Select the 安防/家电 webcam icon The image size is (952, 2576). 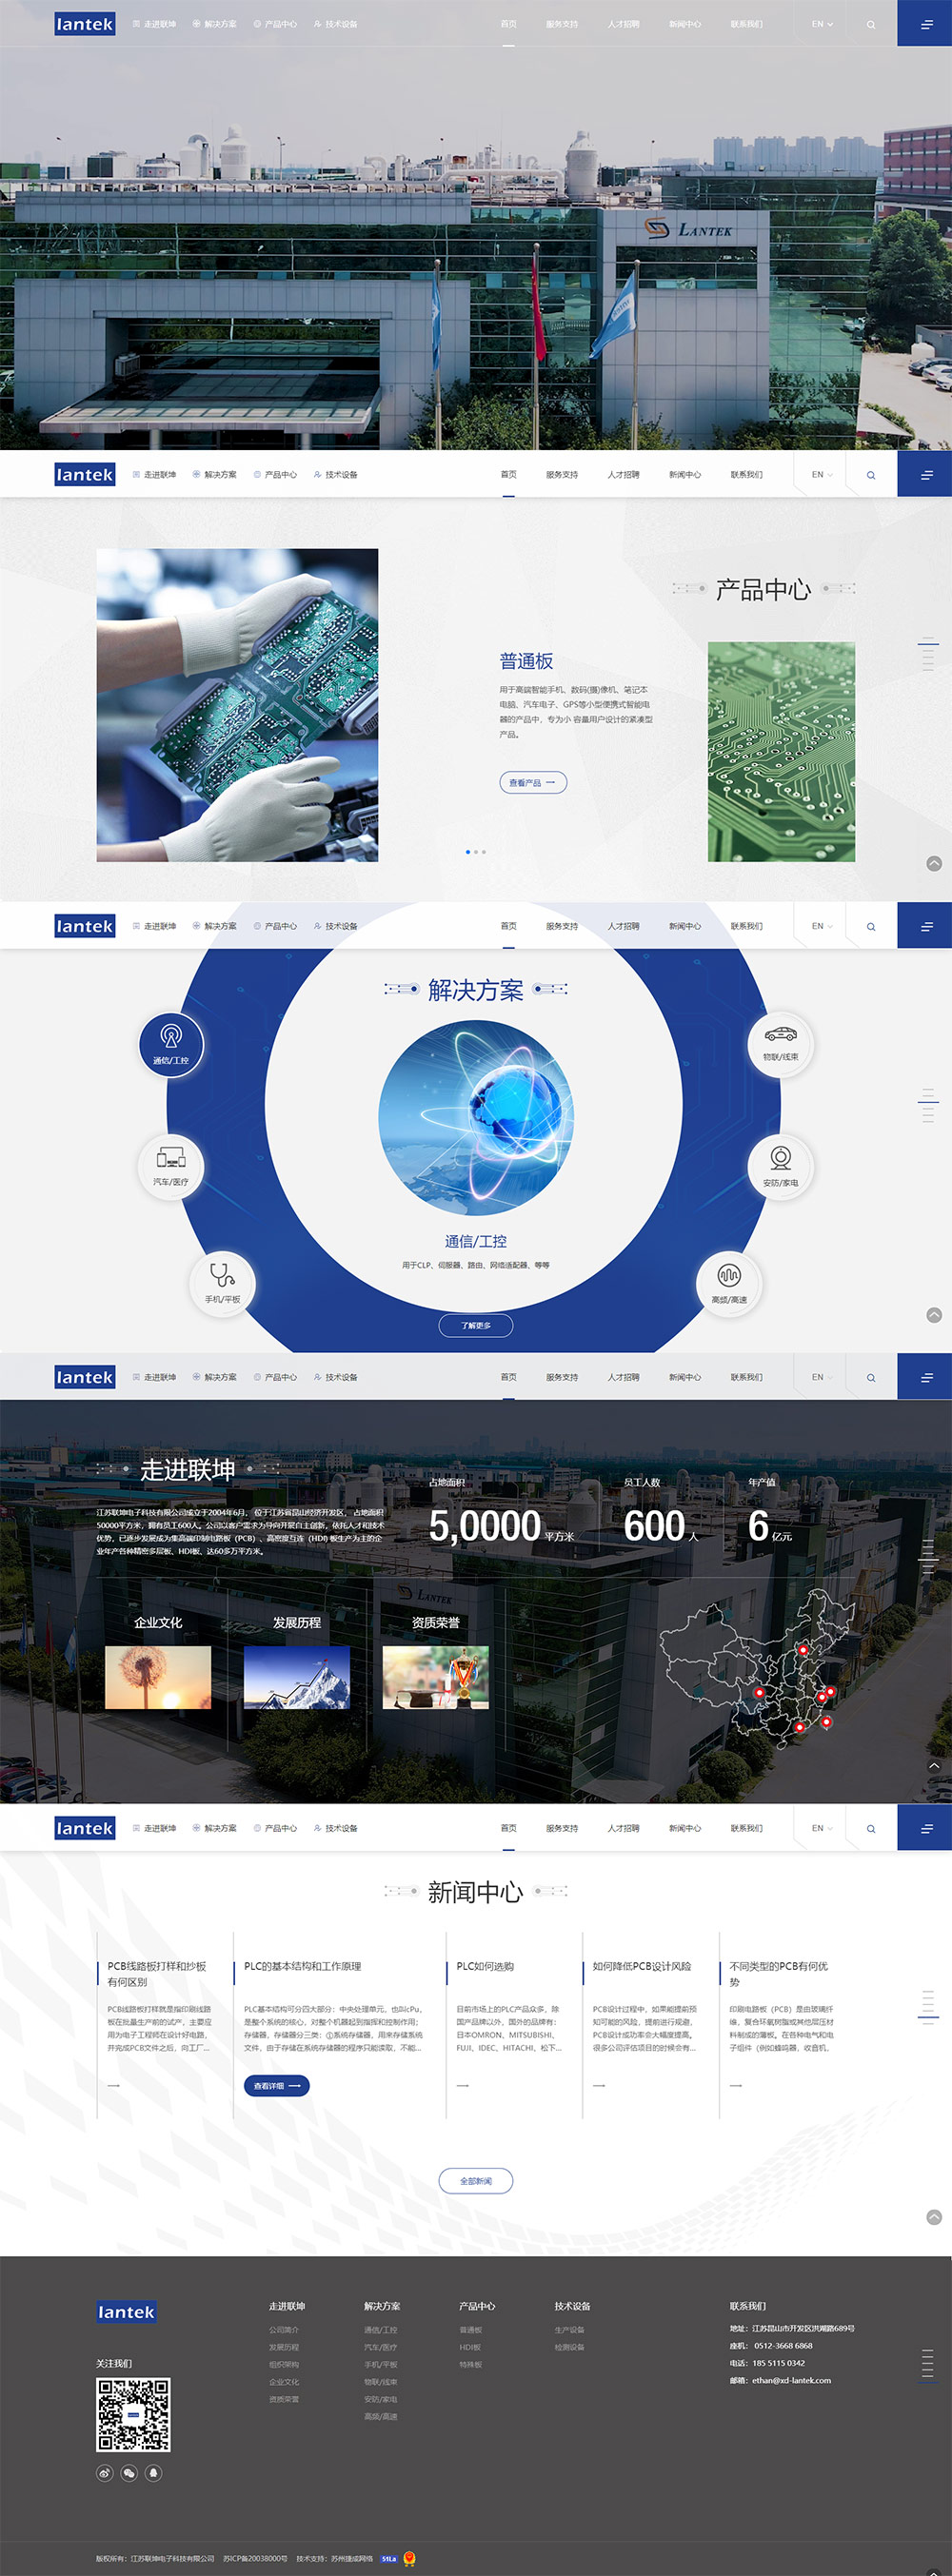780,1166
